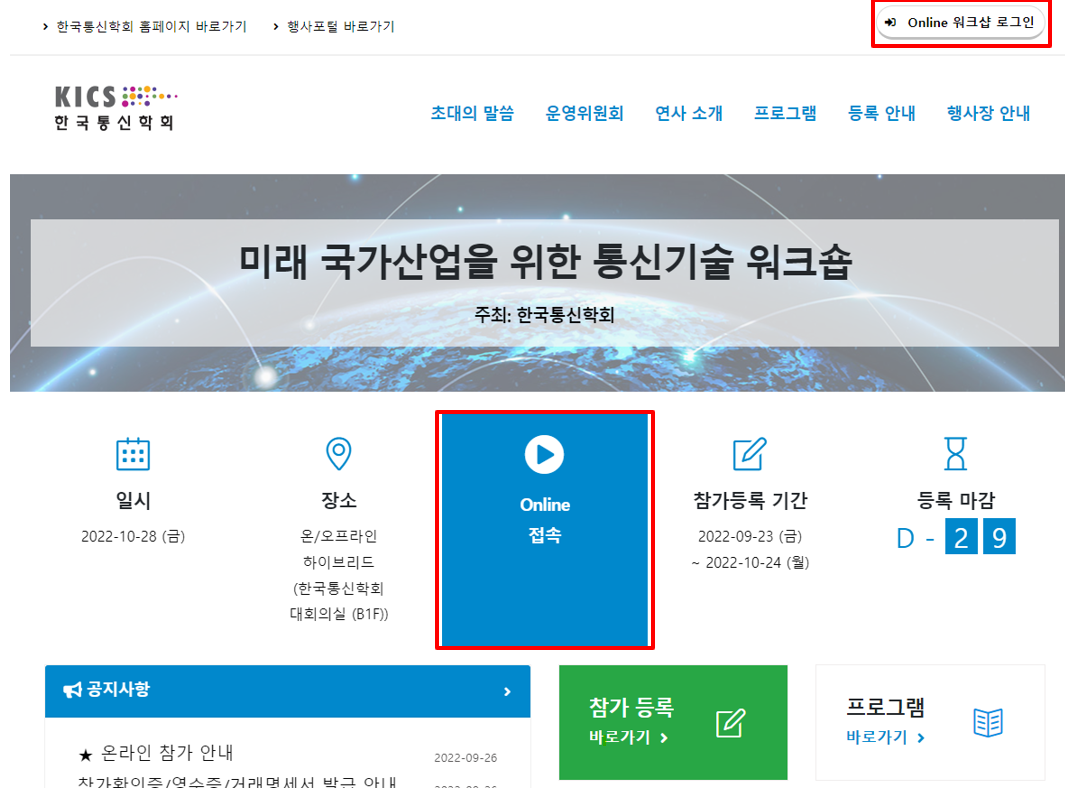The width and height of the screenshot is (1065, 788).
Task: Click Online 워크샵 로그인 button
Action: 961,23
